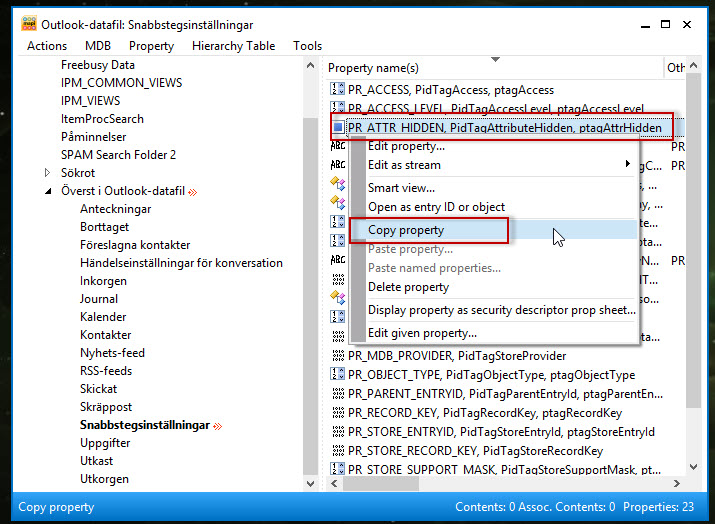
Task: Click the MFCMAPI app icon in title bar
Action: click(29, 23)
